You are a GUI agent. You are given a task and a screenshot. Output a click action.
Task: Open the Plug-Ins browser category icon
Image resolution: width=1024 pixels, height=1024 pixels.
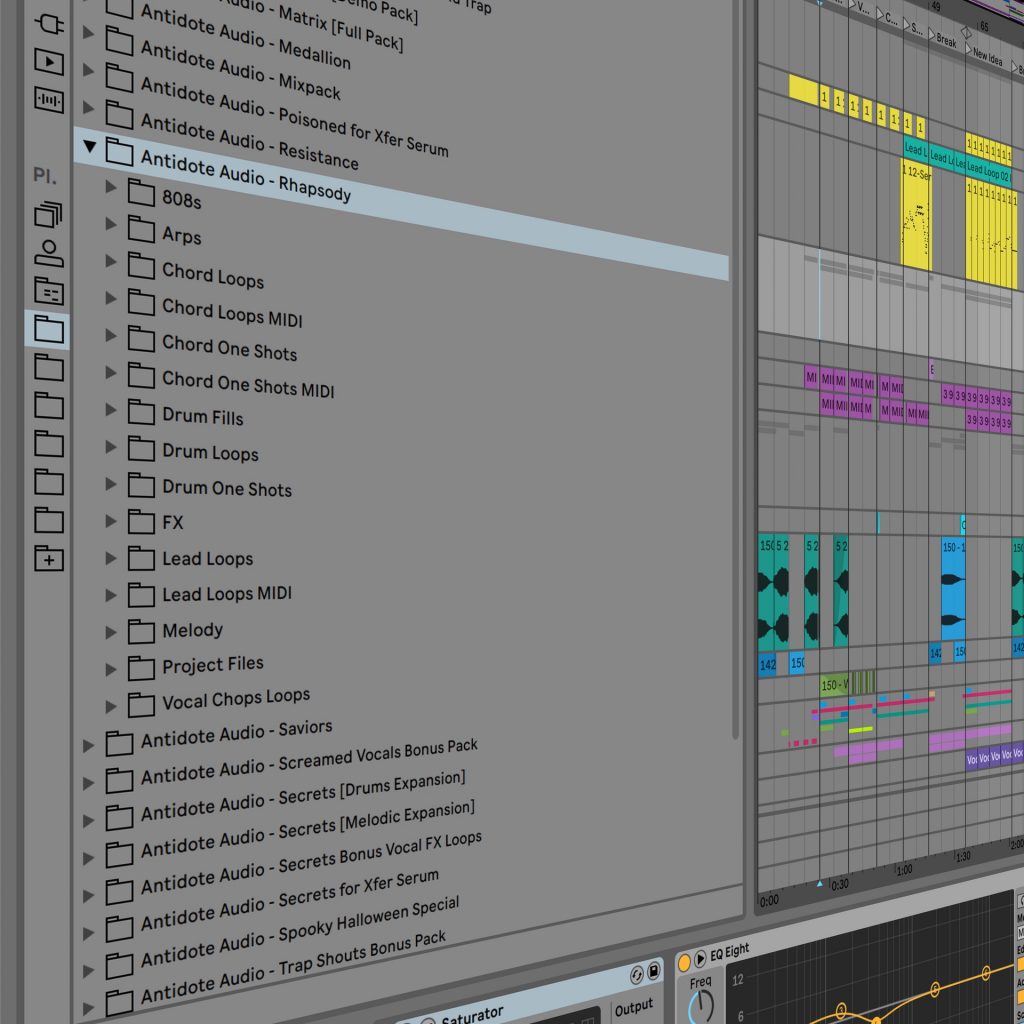[48, 22]
